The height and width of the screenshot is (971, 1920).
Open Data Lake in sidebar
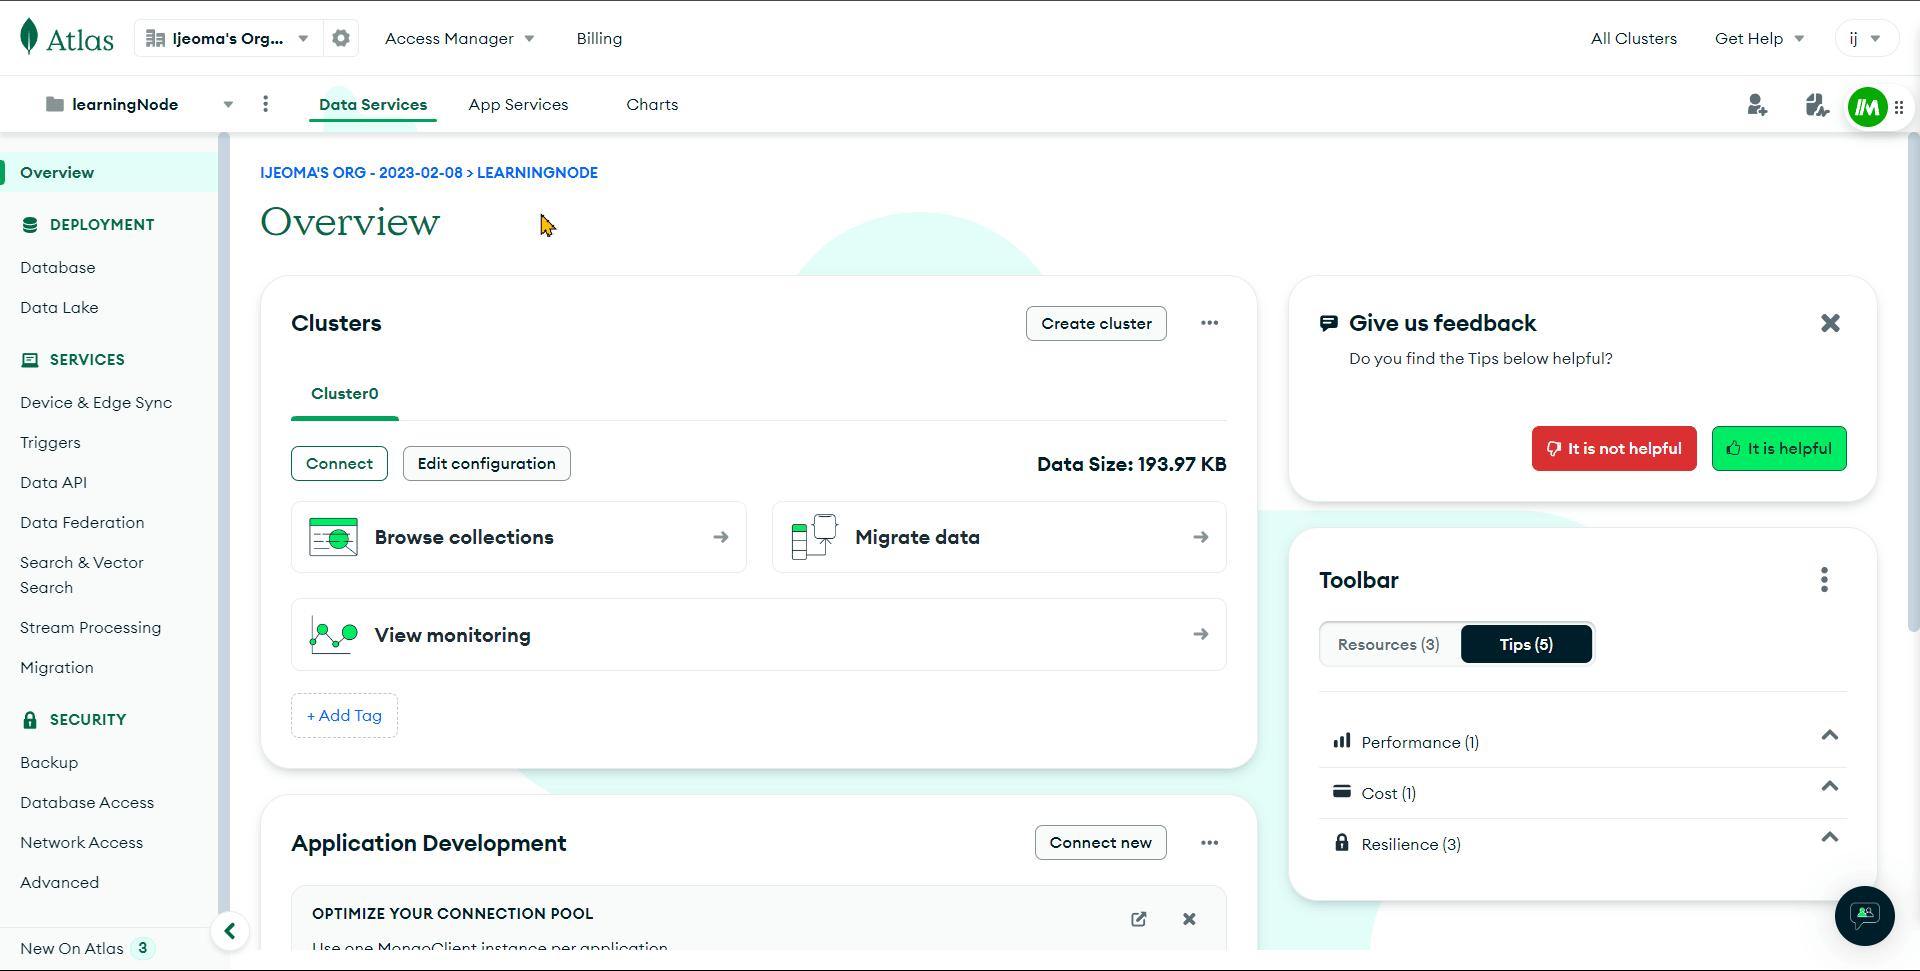[59, 308]
